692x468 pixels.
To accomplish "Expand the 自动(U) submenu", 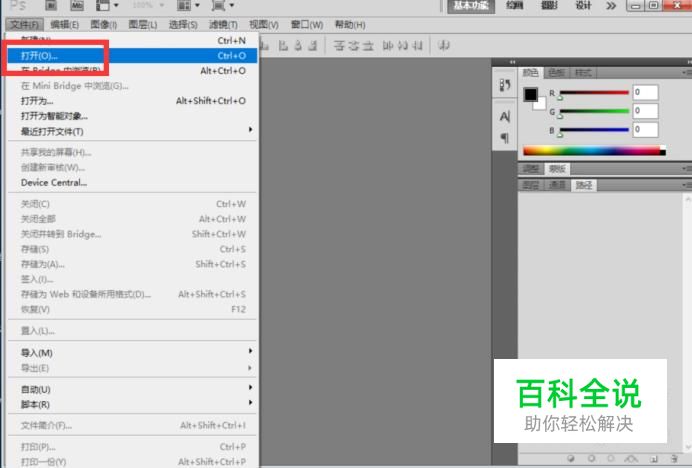I will pos(132,389).
